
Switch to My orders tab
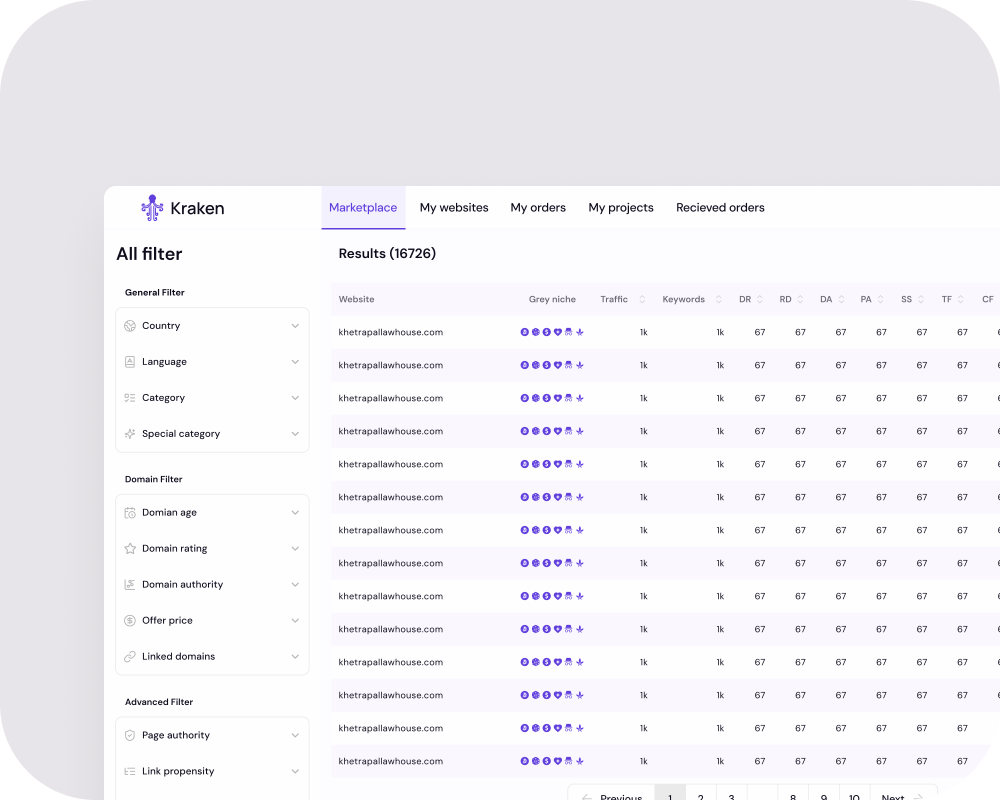[x=538, y=207]
